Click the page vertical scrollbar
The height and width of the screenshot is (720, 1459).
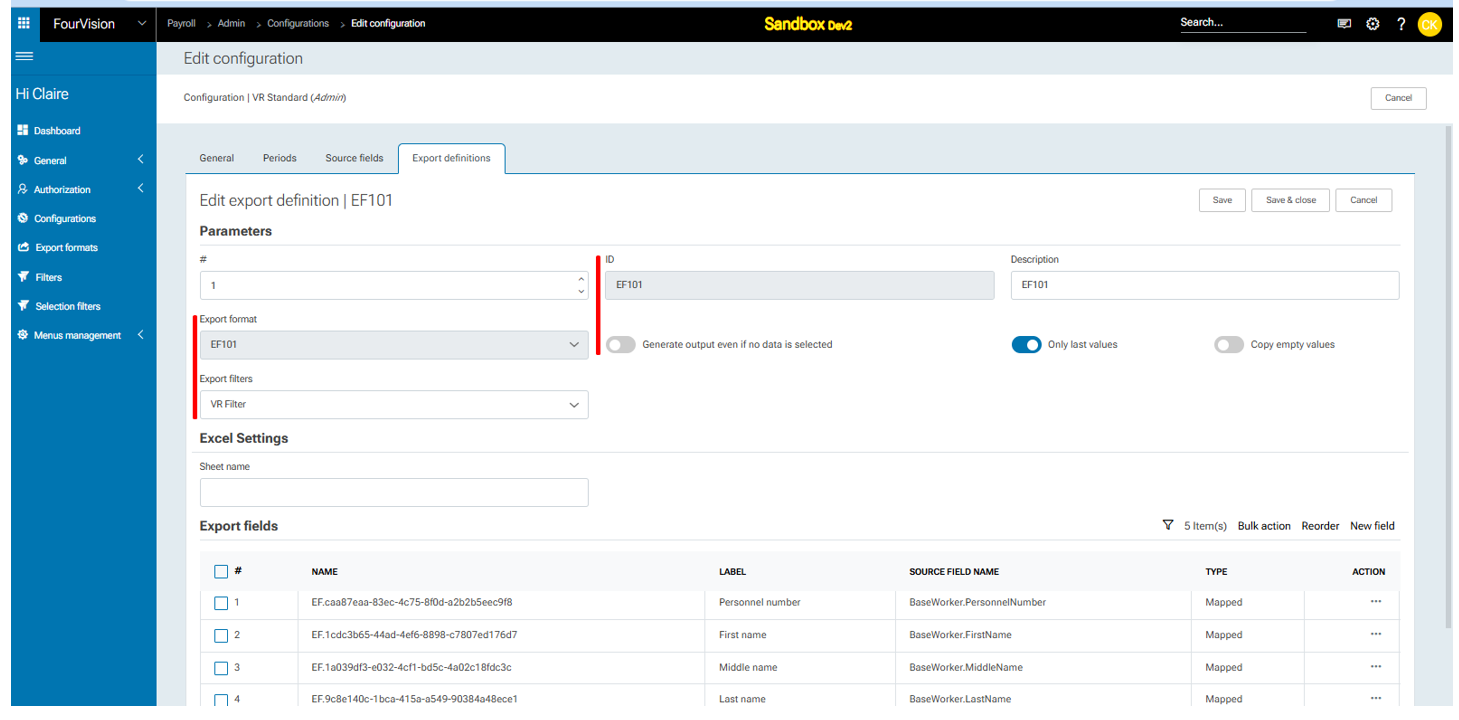click(x=1448, y=377)
